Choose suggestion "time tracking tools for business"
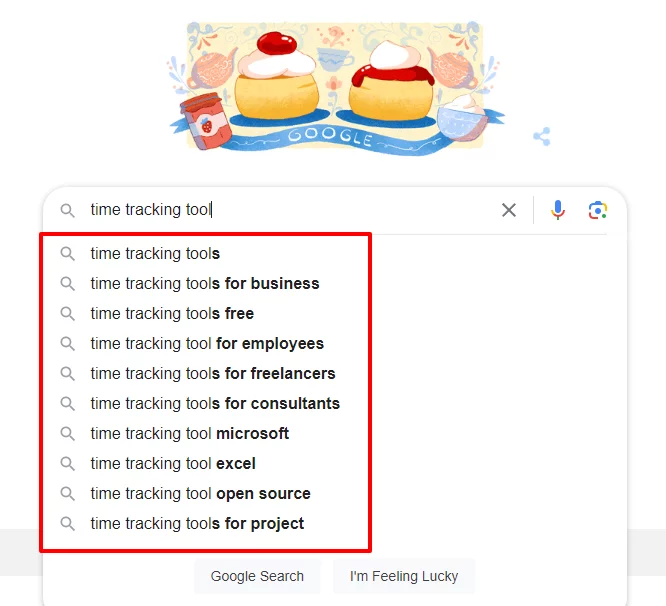Image resolution: width=666 pixels, height=606 pixels. pyautogui.click(x=205, y=284)
